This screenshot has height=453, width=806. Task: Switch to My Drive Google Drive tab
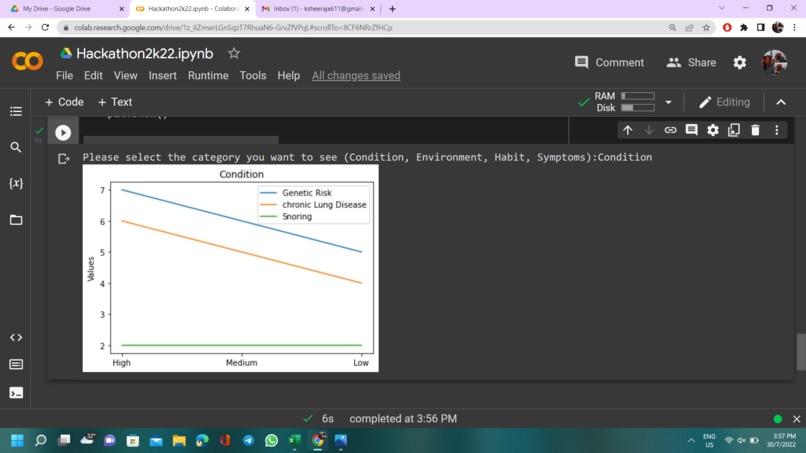(x=64, y=9)
